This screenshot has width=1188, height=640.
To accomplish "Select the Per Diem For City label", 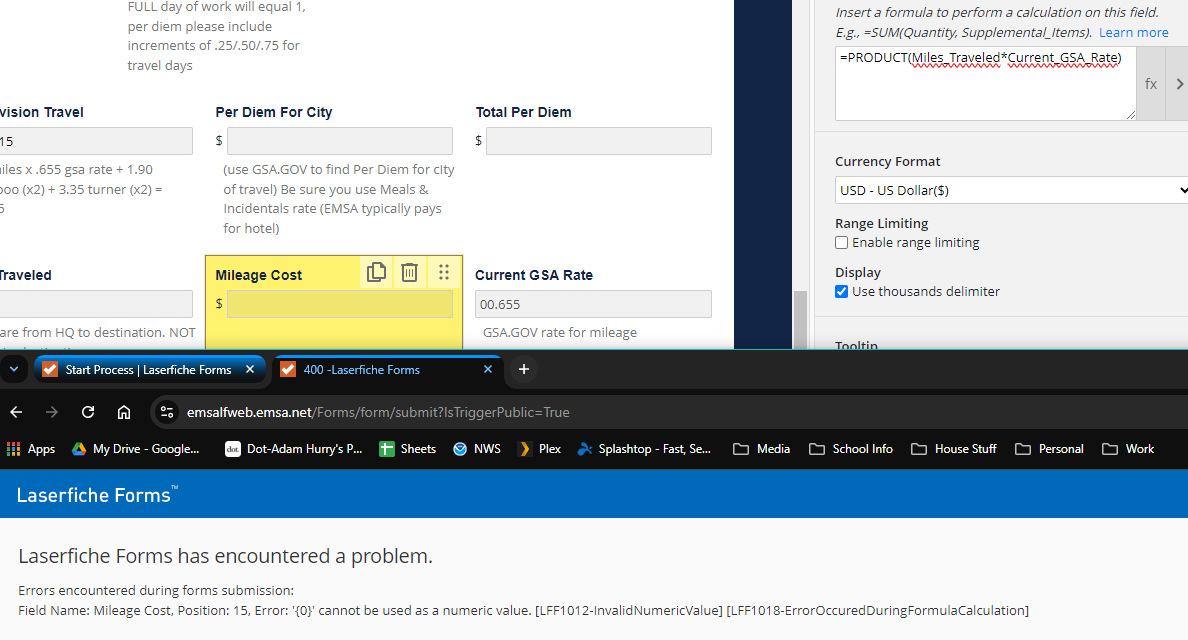I will coord(274,112).
